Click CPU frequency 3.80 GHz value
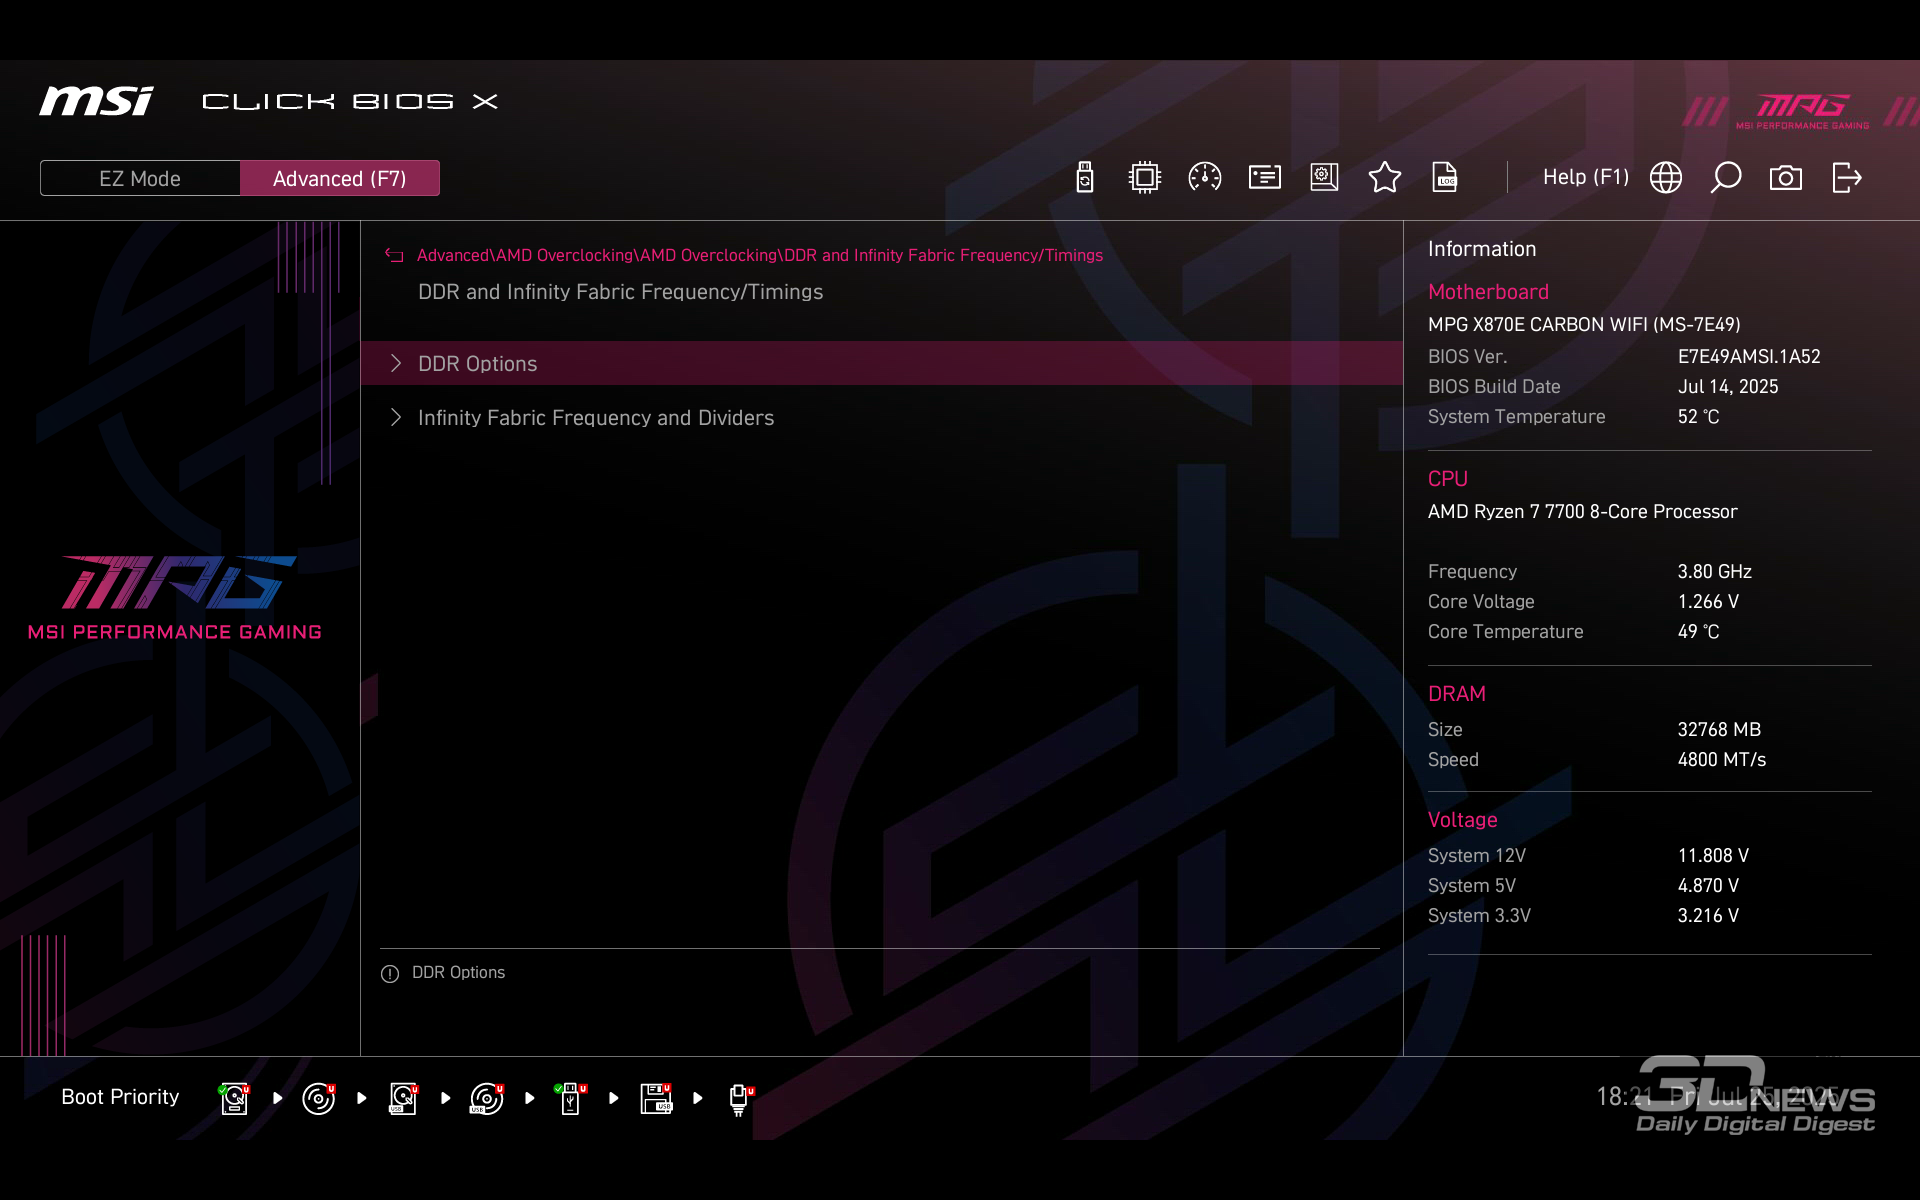This screenshot has height=1200, width=1920. [x=1714, y=572]
